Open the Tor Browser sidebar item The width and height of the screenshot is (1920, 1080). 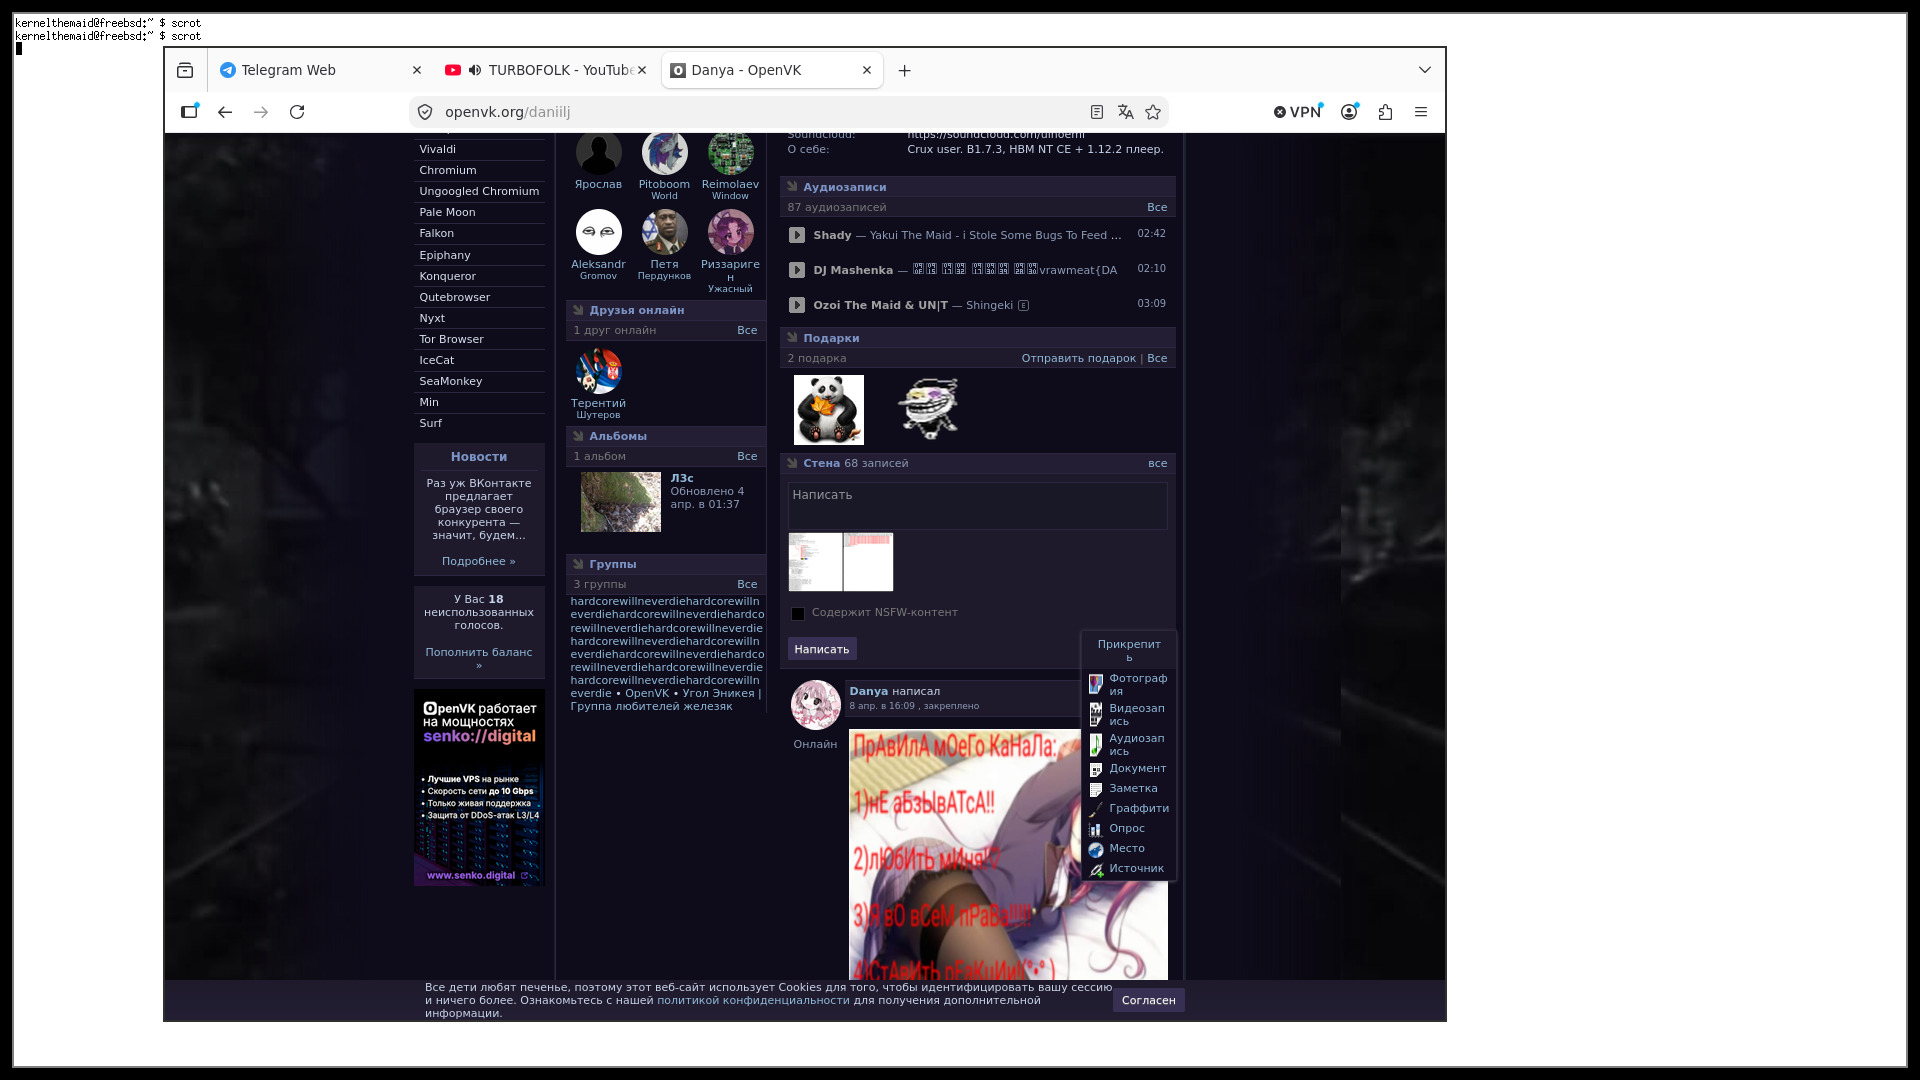pos(480,339)
